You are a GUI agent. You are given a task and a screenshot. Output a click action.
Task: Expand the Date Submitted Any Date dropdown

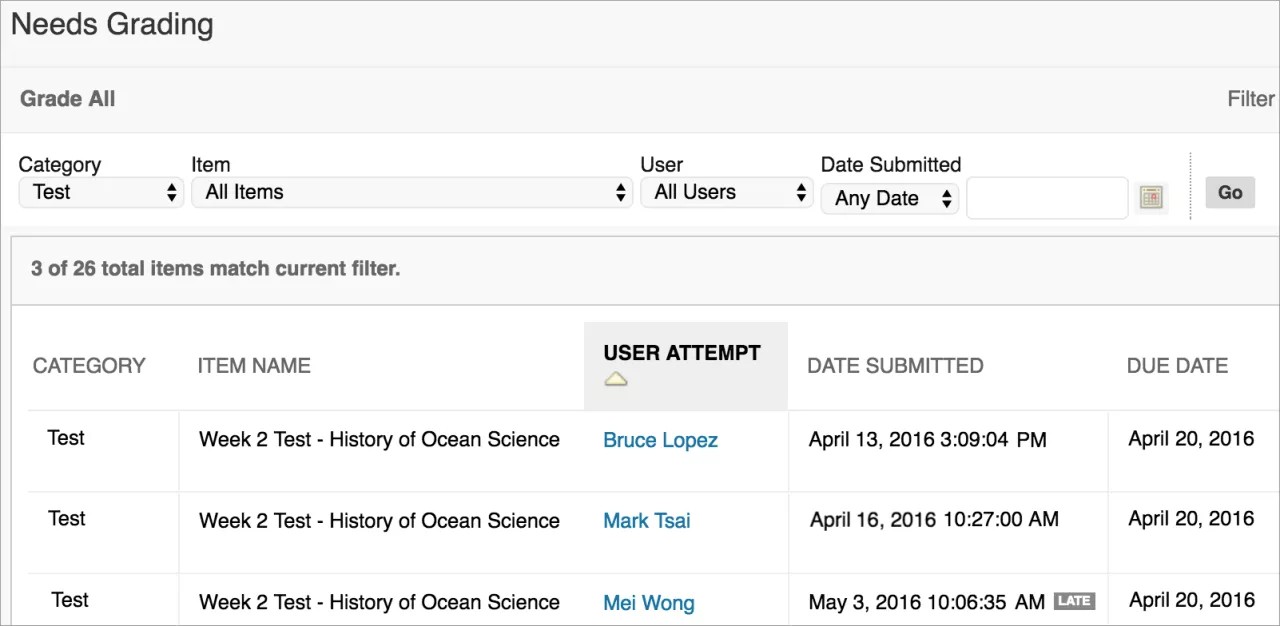point(889,198)
